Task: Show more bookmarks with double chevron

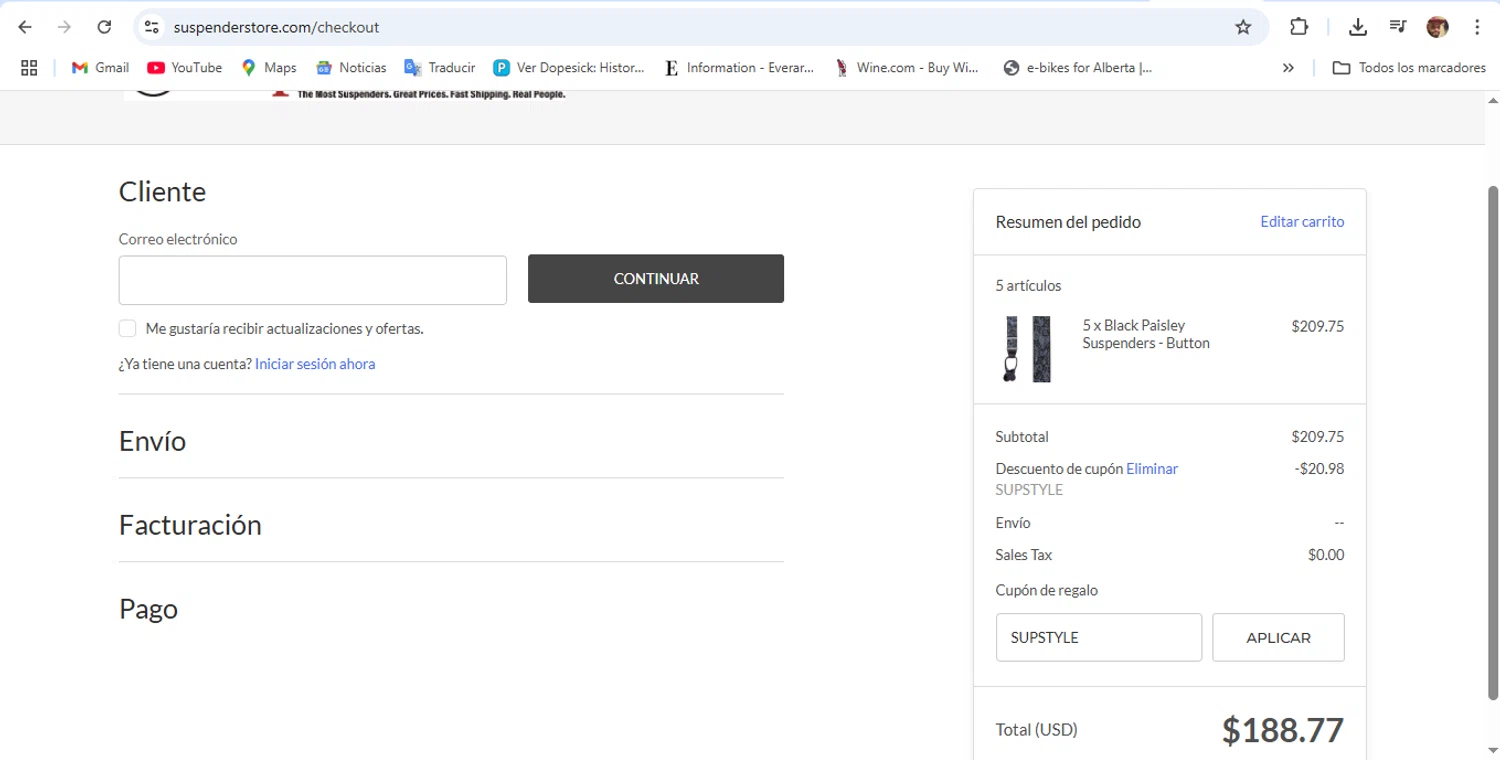Action: pos(1288,68)
